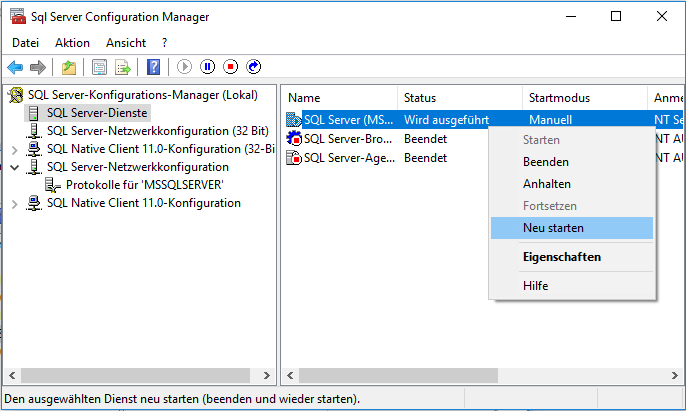Expand SQL Native Client 11.0-Konfiguration (32-Bit) node

click(x=14, y=150)
